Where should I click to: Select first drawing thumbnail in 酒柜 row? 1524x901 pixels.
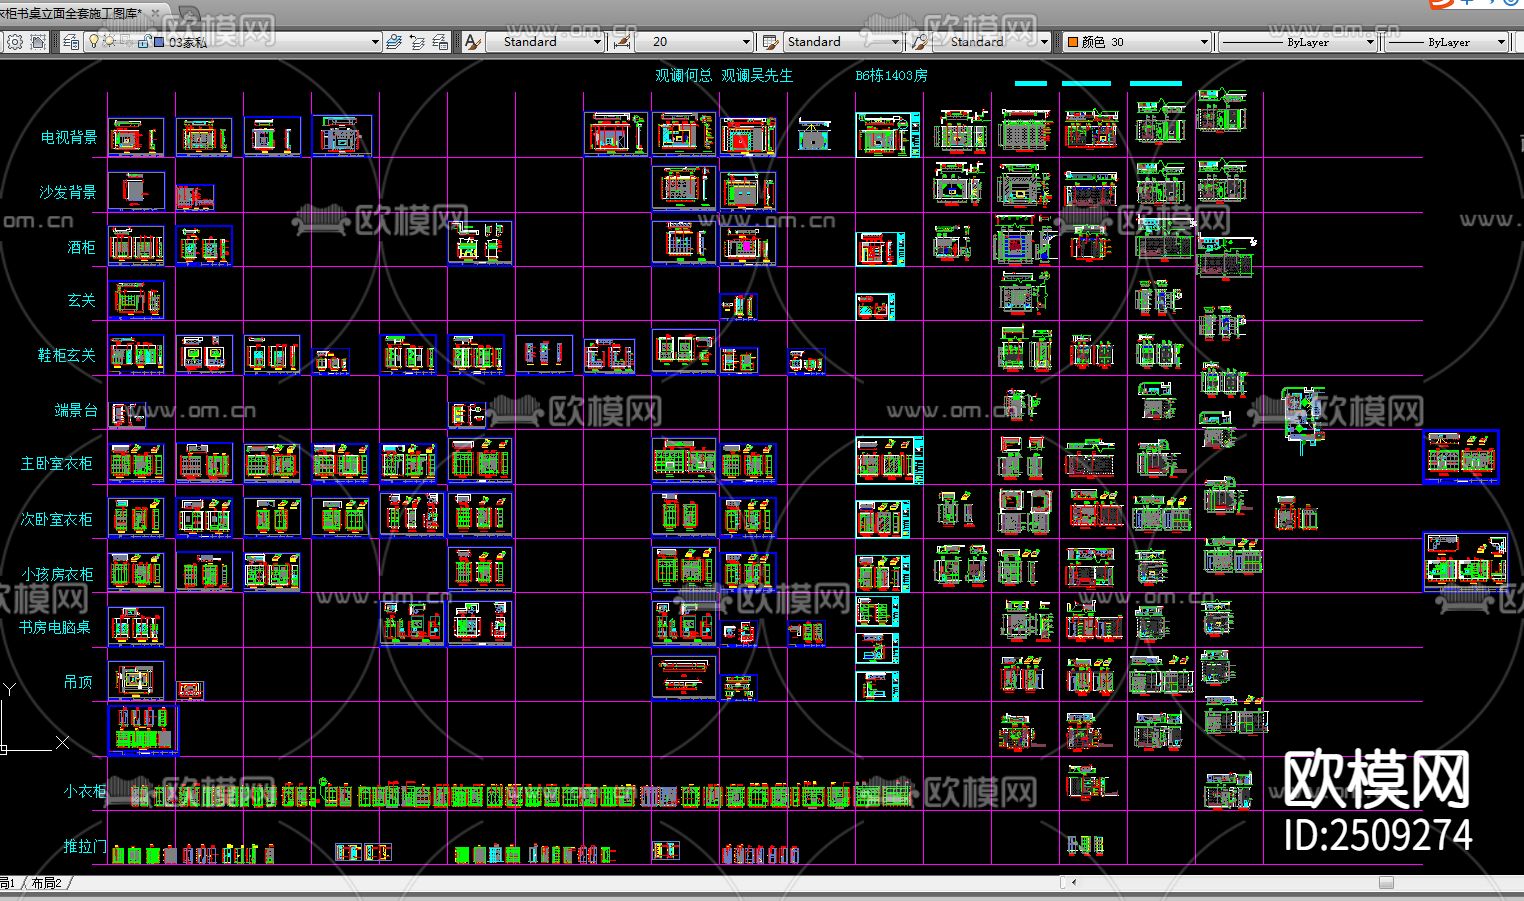136,246
